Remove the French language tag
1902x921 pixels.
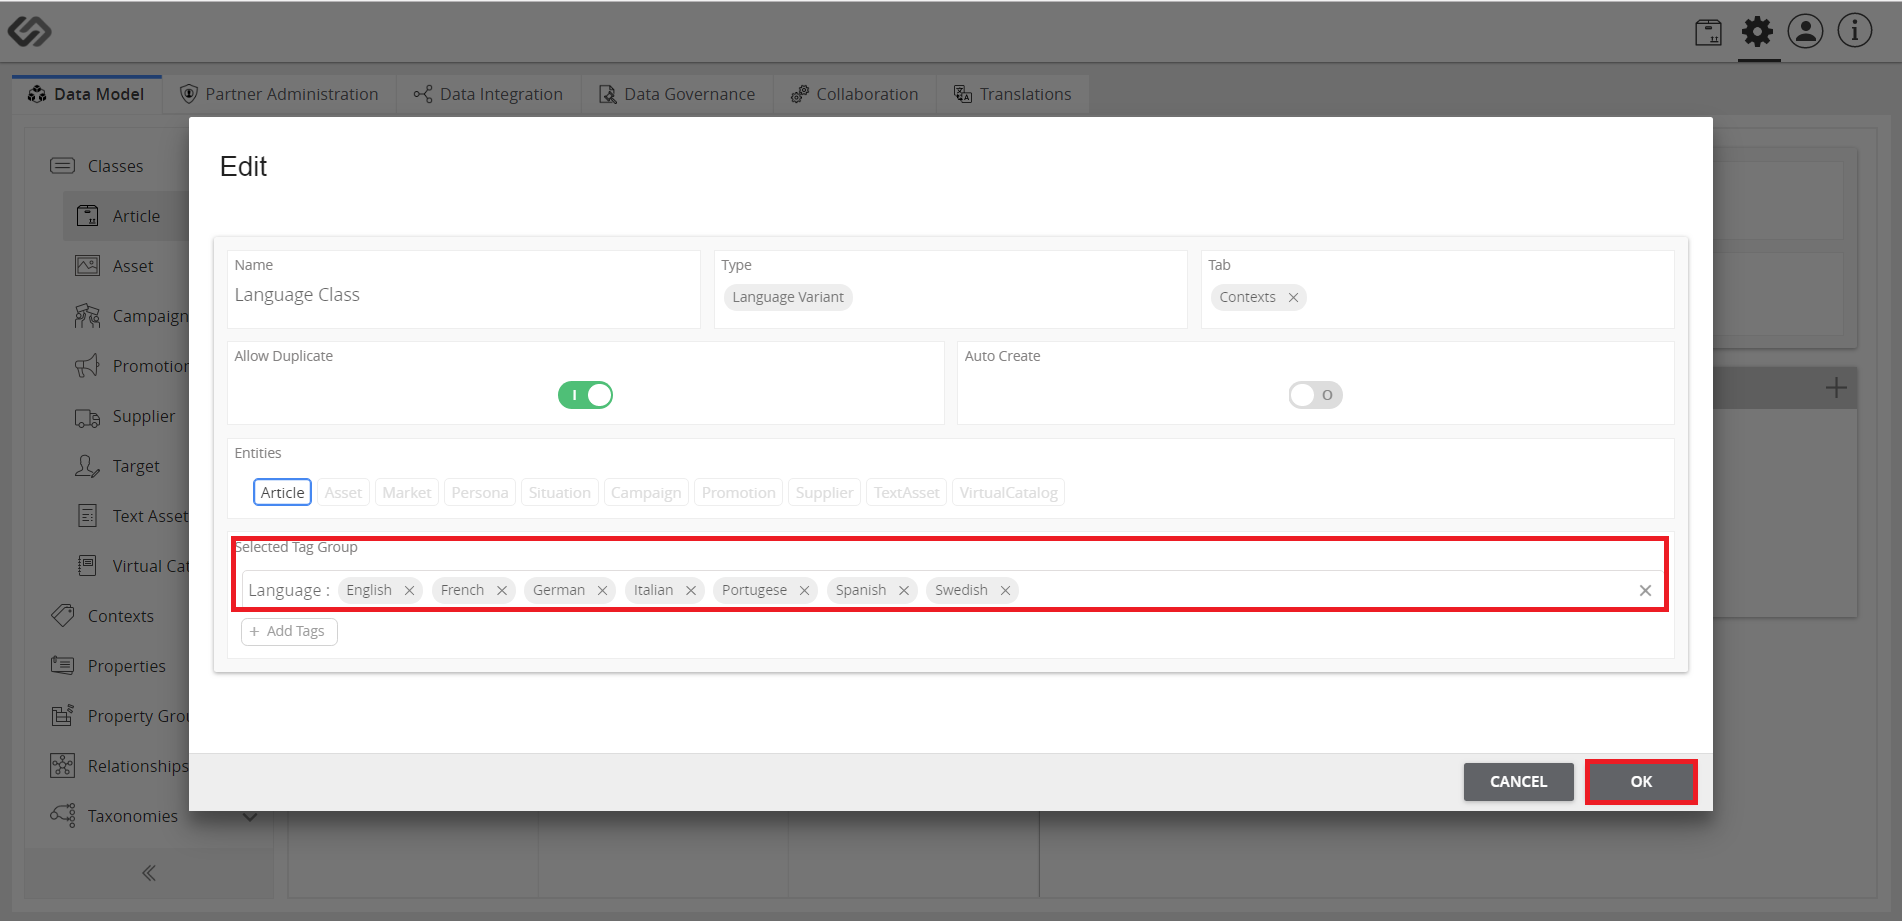click(x=502, y=590)
